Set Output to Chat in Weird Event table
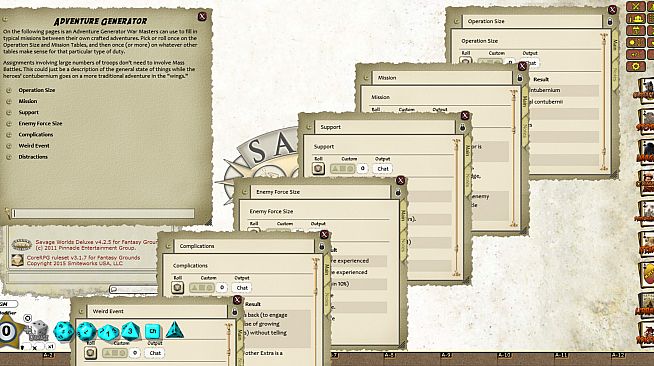This screenshot has width=654, height=366. [x=155, y=353]
